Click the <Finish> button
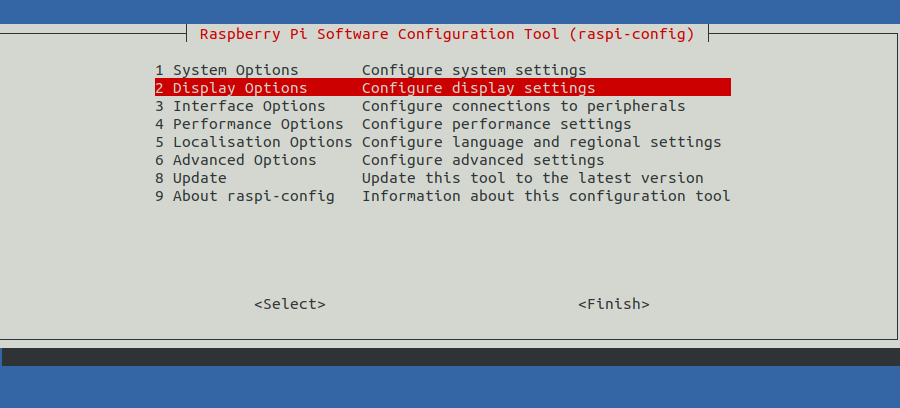This screenshot has width=900, height=408. [614, 304]
